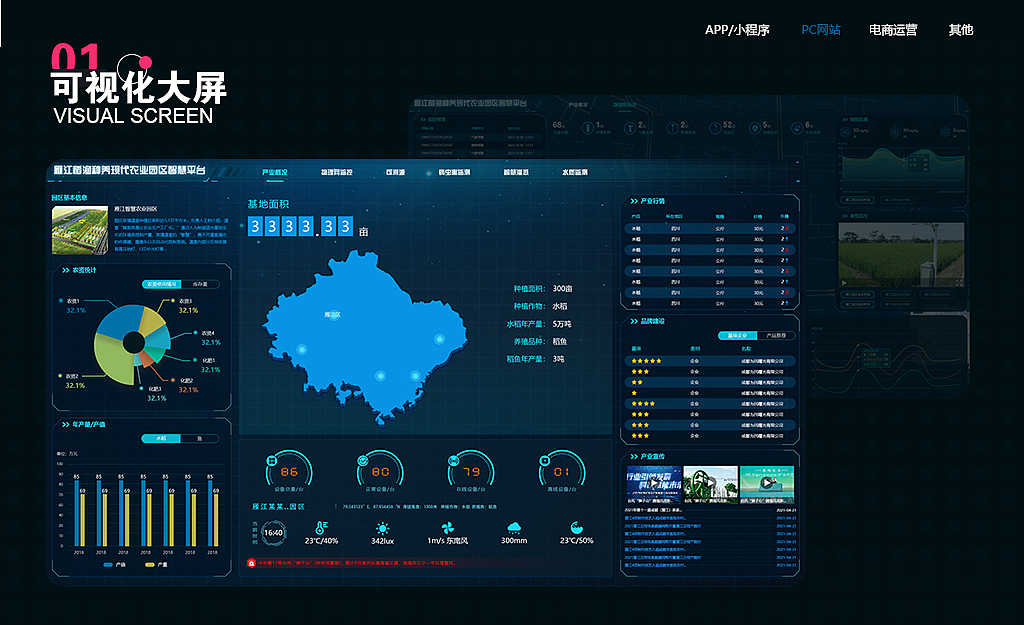Click circular icon beside 52 in background window
The image size is (1024, 625).
(715, 128)
